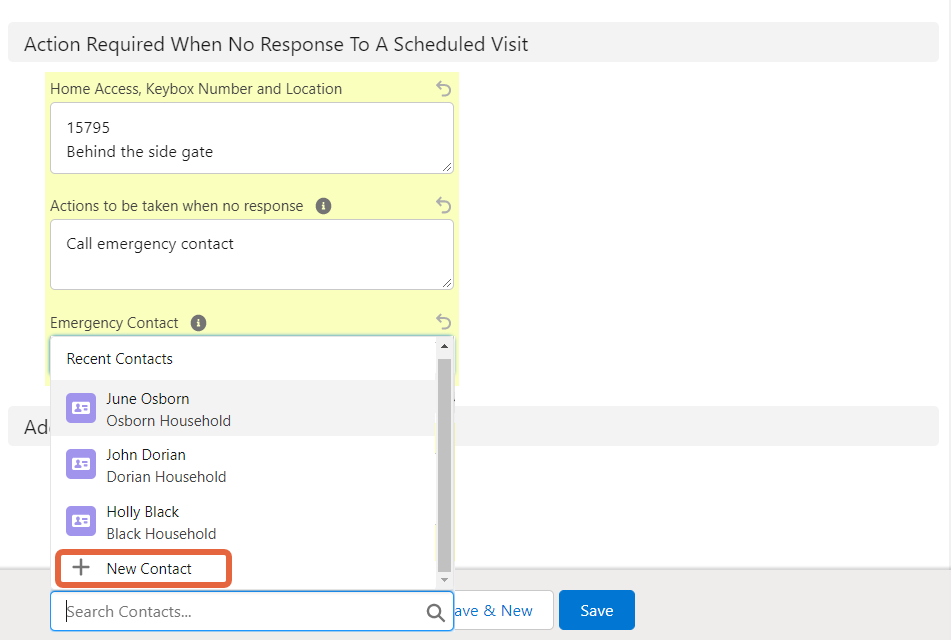Undo changes to Actions when no response

(x=443, y=206)
